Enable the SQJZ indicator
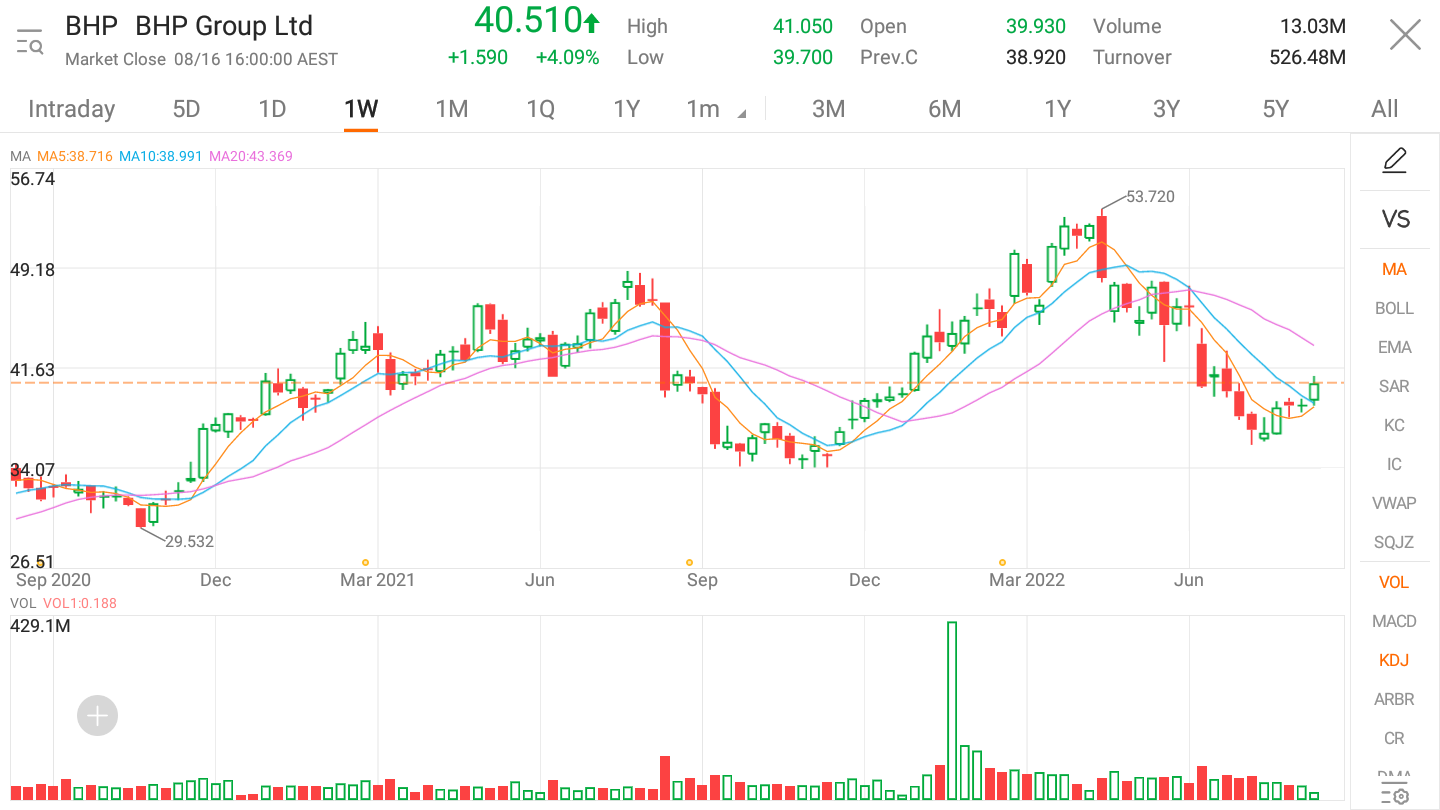The width and height of the screenshot is (1440, 810). [x=1394, y=542]
